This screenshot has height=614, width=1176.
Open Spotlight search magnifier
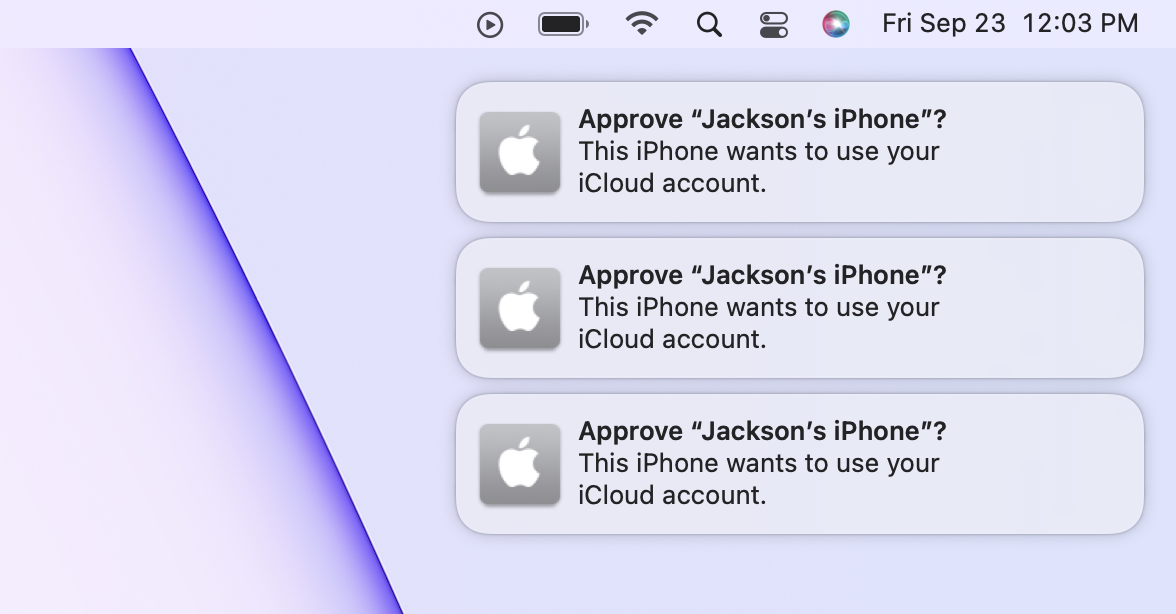point(709,25)
